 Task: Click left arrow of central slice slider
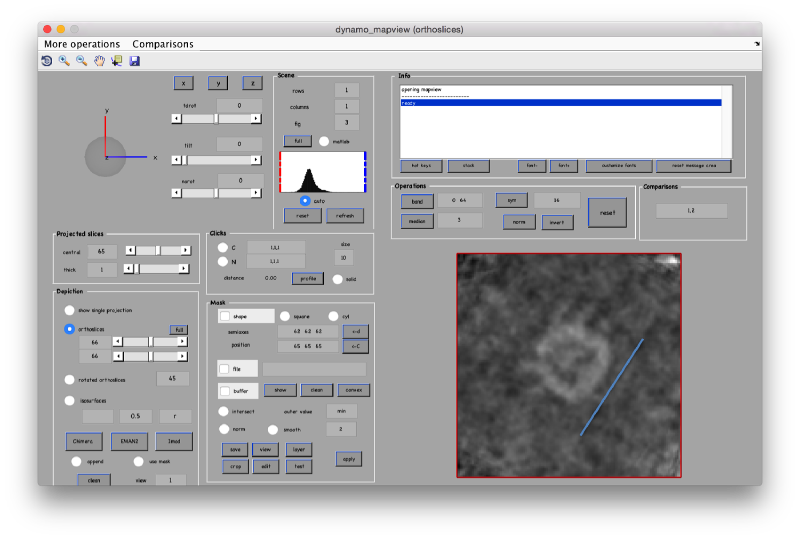(131, 250)
